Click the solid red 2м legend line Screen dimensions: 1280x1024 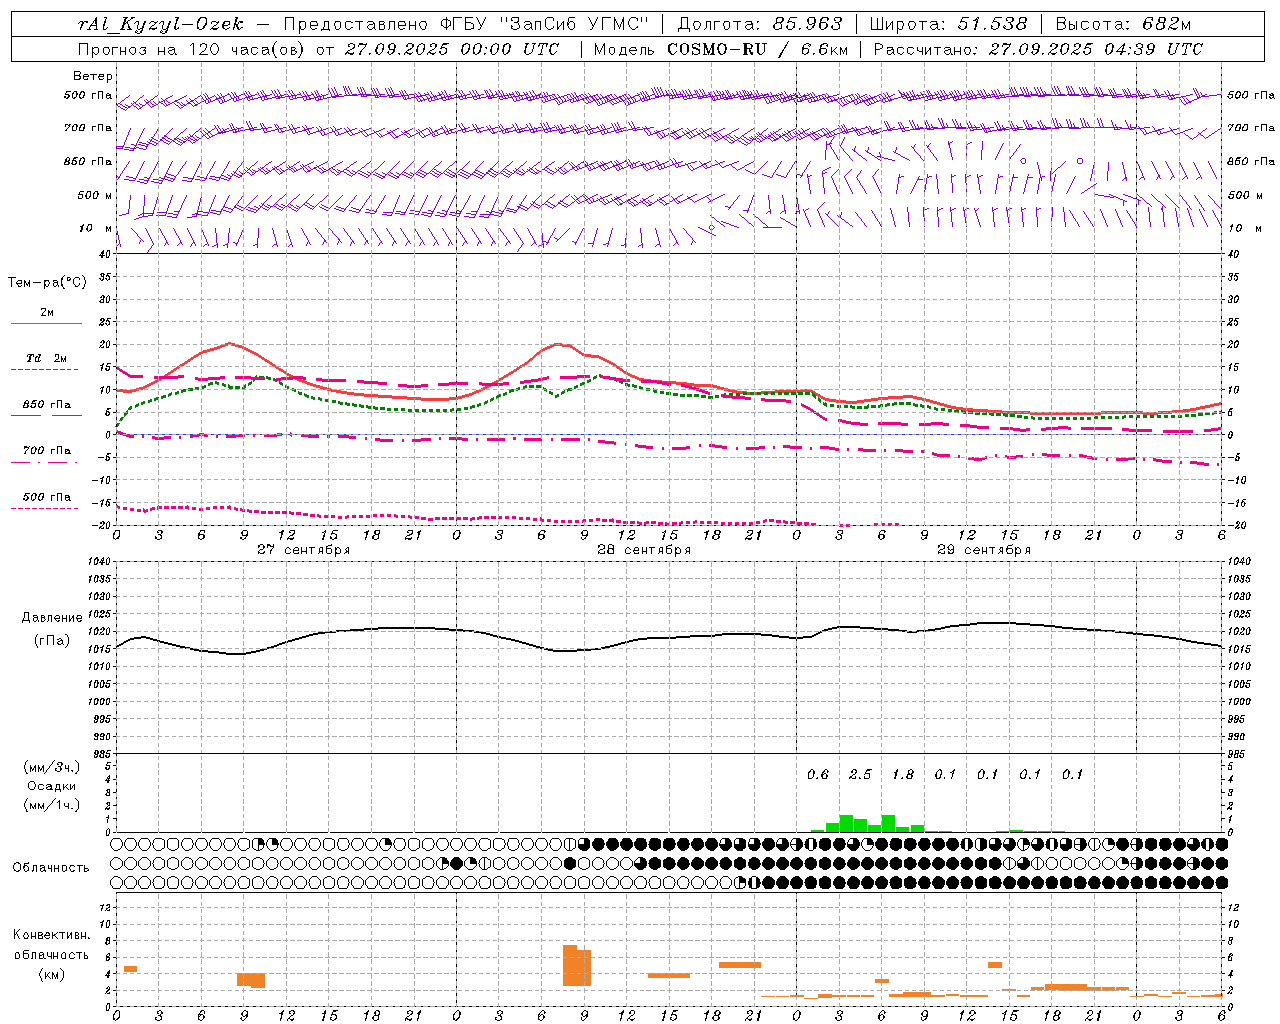pyautogui.click(x=46, y=323)
